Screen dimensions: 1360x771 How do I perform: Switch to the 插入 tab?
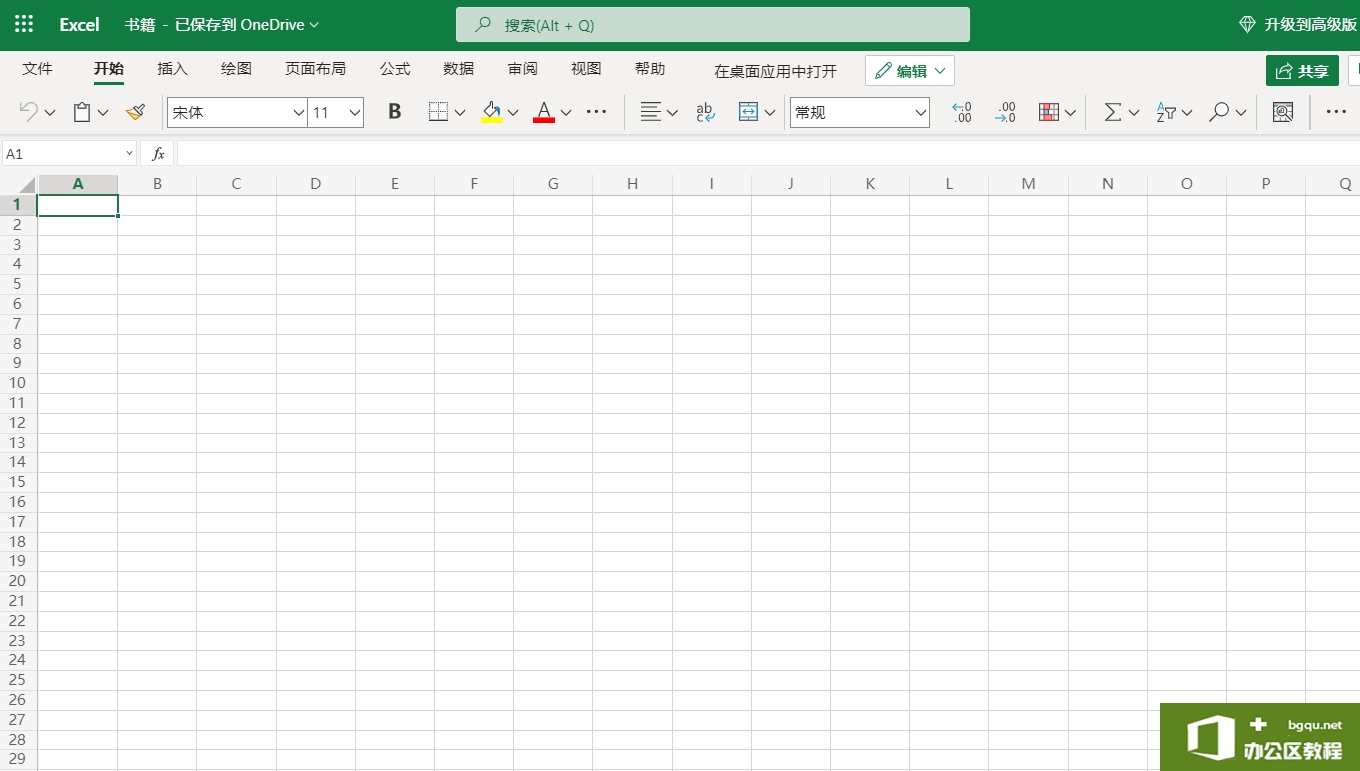point(173,69)
